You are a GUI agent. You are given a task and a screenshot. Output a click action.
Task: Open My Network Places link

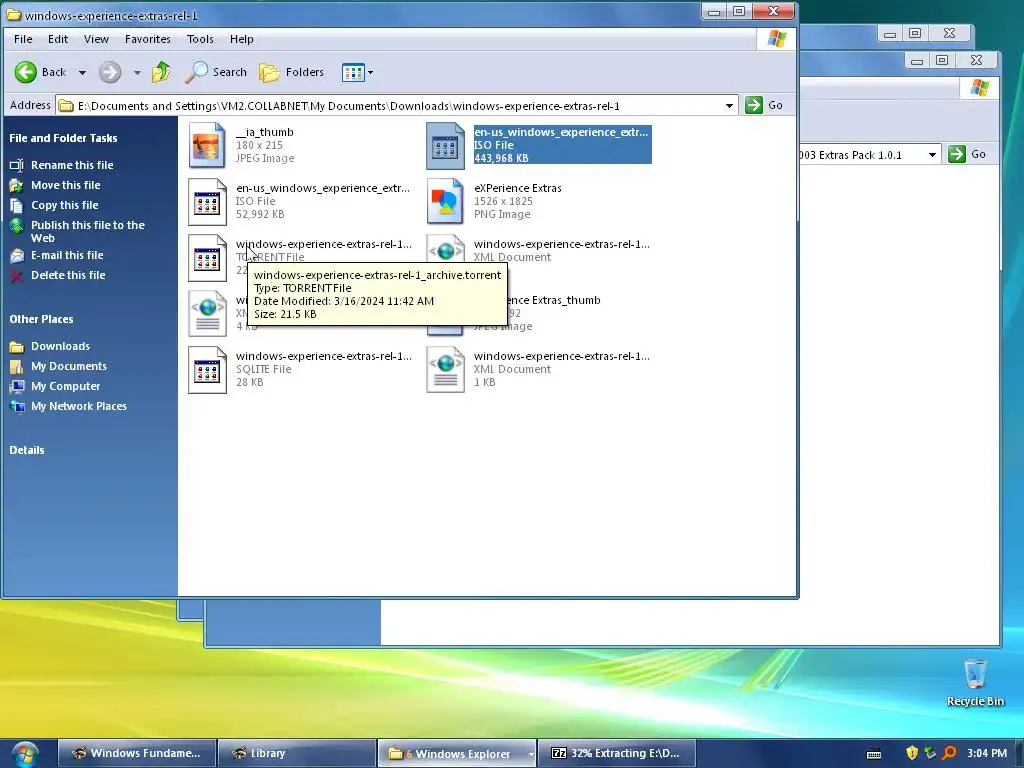point(78,406)
